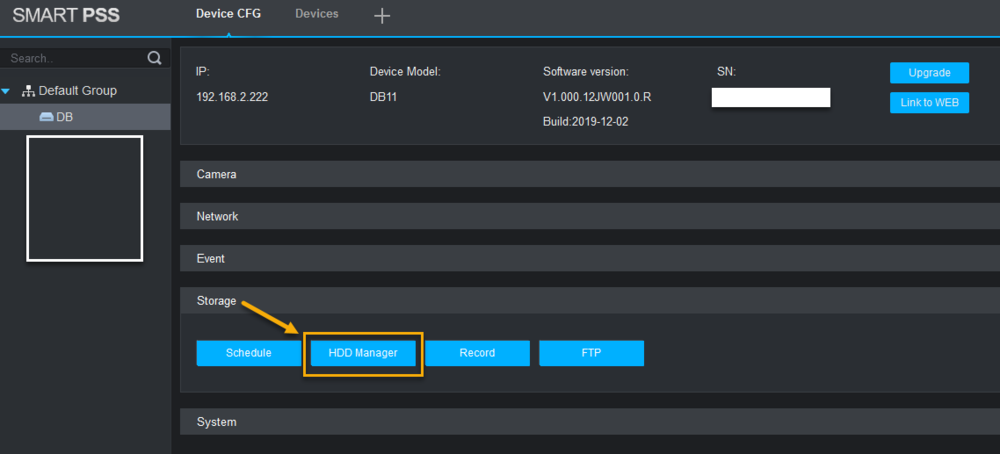Open the FTP settings
Screen dimensions: 1000x454
(591, 353)
